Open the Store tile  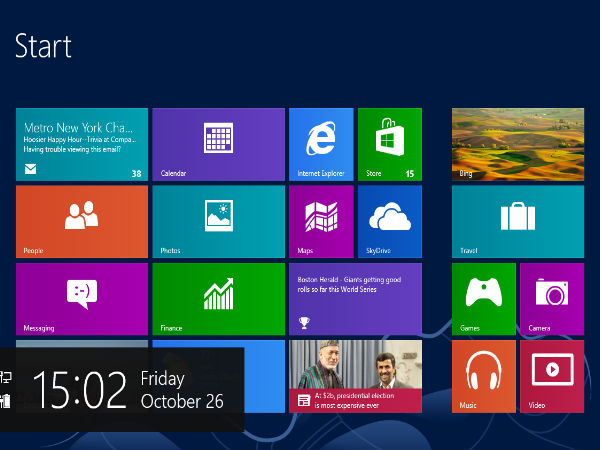(x=390, y=144)
